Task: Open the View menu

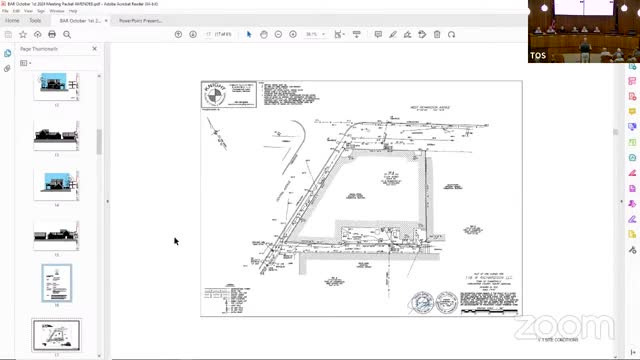Action: coord(28,11)
